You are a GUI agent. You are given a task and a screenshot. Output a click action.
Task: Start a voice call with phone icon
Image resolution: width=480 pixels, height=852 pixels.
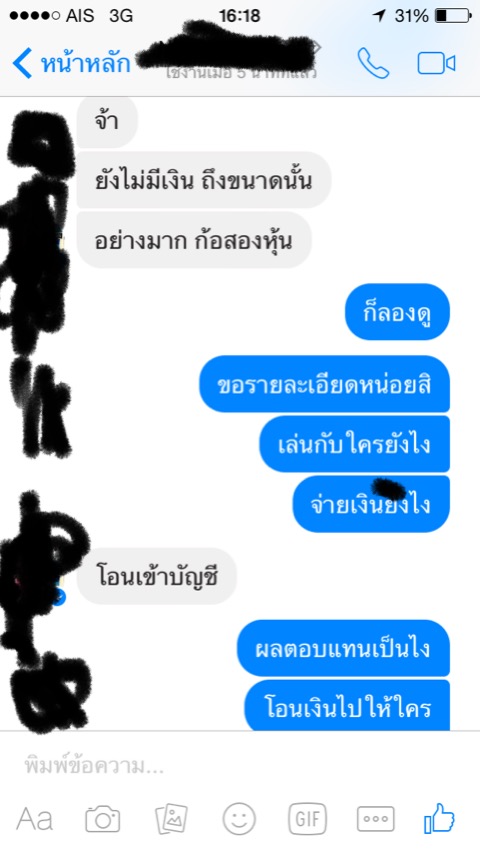373,64
